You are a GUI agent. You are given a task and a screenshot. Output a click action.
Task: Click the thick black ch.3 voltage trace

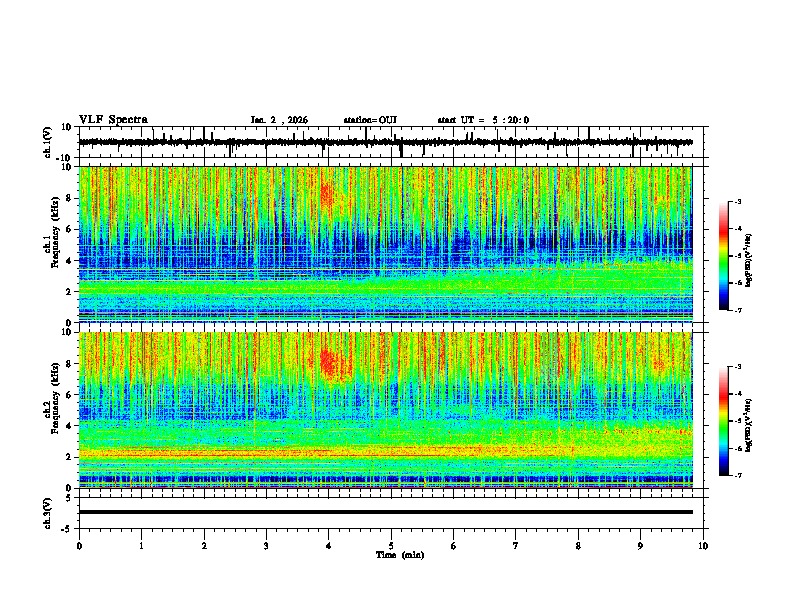click(385, 512)
